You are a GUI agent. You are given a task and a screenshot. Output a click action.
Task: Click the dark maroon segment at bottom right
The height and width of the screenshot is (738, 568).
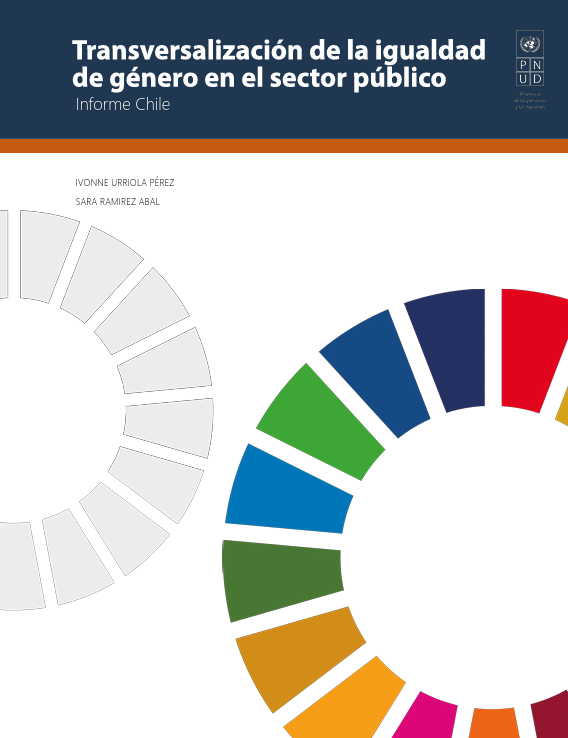coord(552,715)
